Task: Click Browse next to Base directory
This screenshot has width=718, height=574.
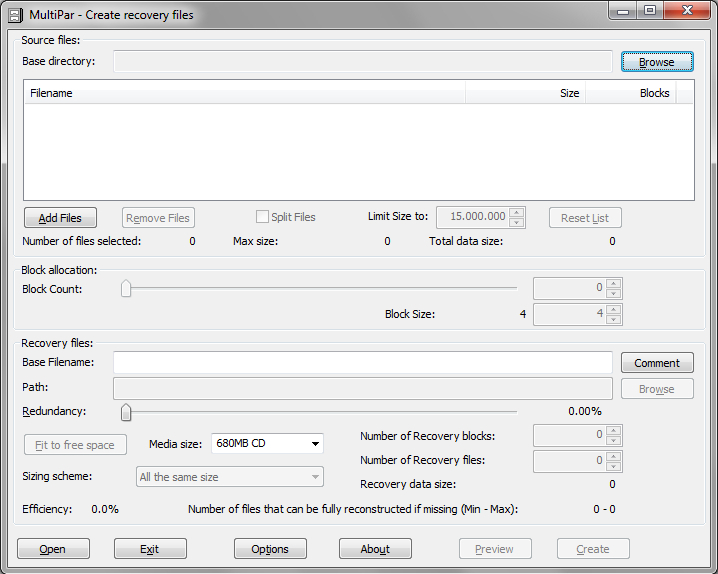Action: pos(657,62)
